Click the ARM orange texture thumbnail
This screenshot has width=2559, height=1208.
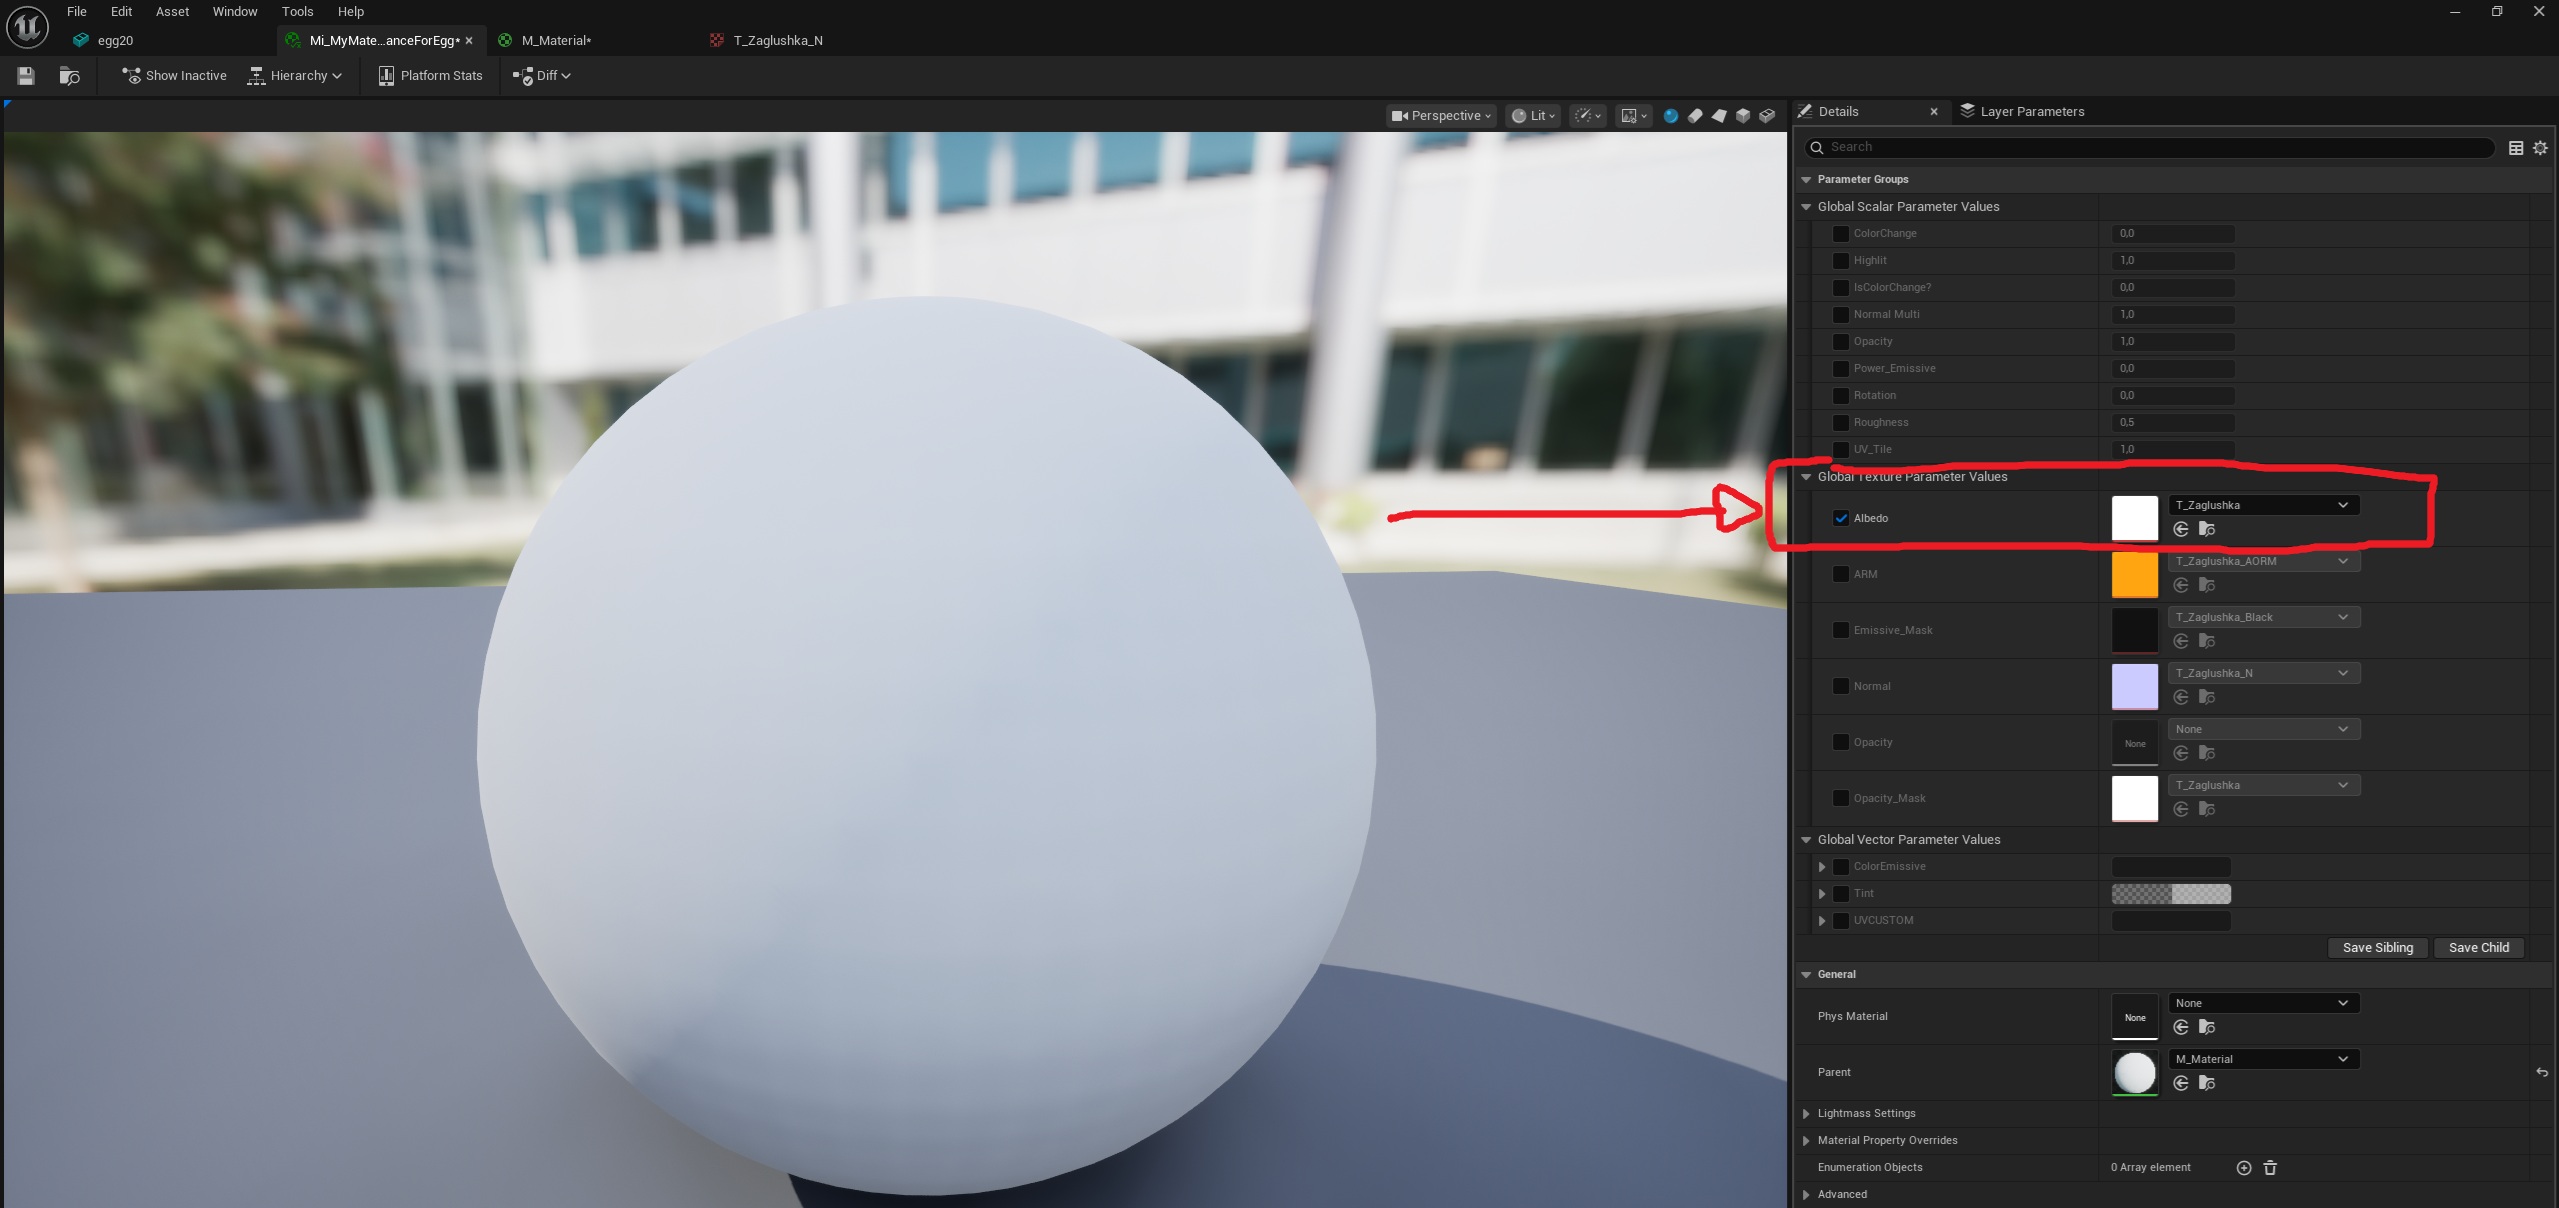click(2134, 575)
